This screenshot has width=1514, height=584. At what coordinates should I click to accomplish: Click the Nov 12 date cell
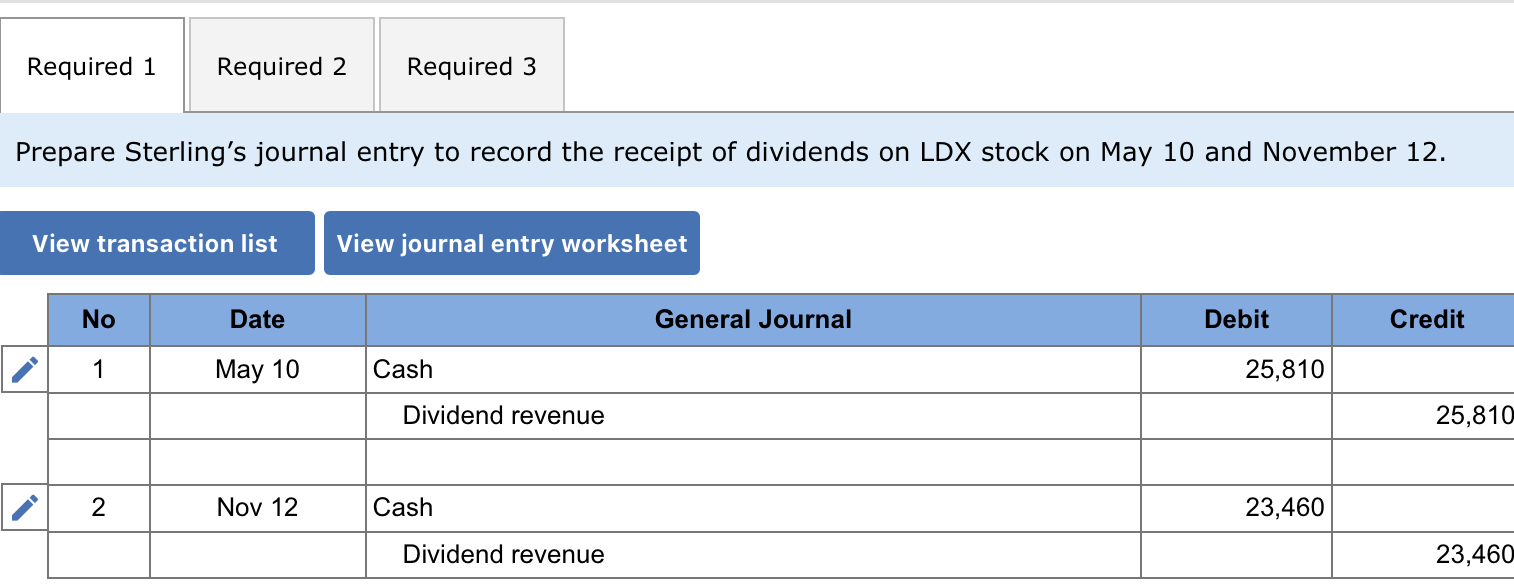pos(257,507)
